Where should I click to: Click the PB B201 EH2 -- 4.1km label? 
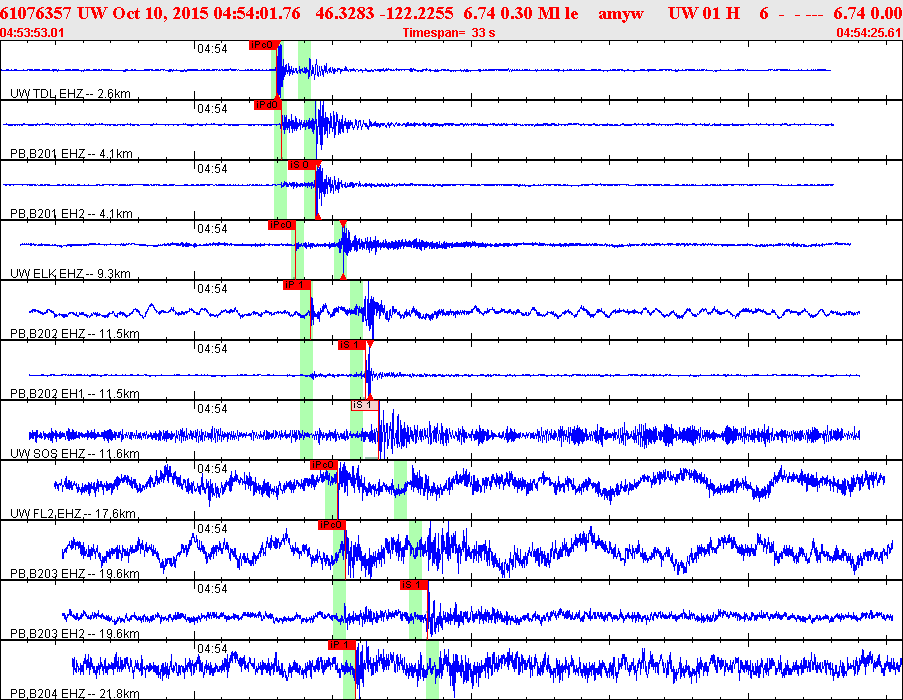(71, 214)
